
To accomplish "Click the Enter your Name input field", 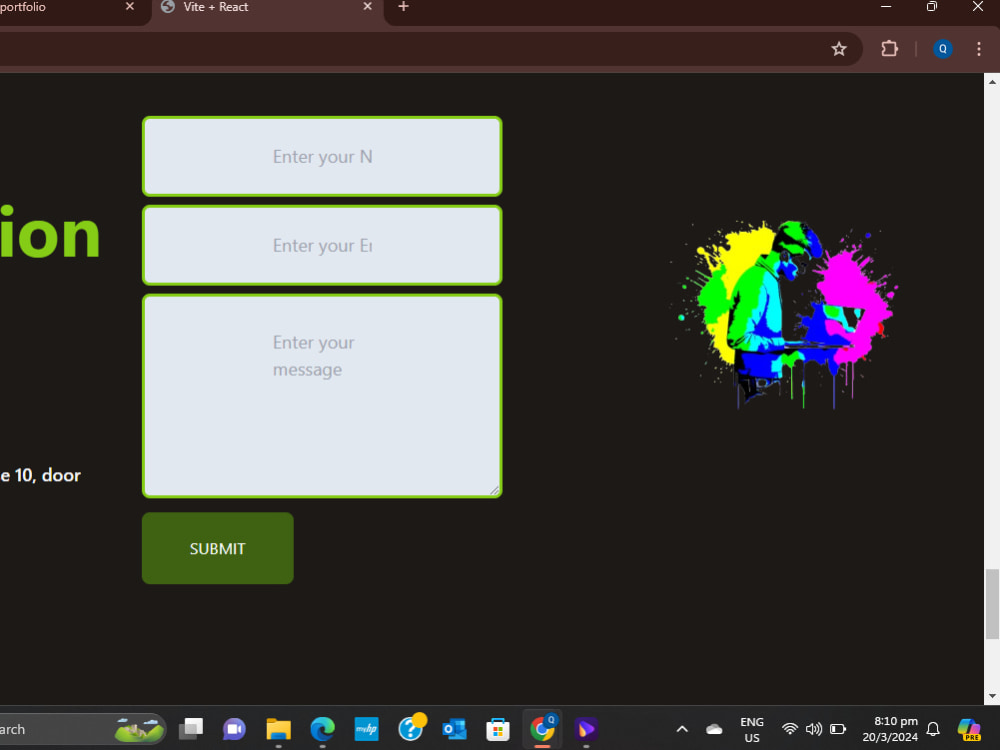I will (x=322, y=156).
